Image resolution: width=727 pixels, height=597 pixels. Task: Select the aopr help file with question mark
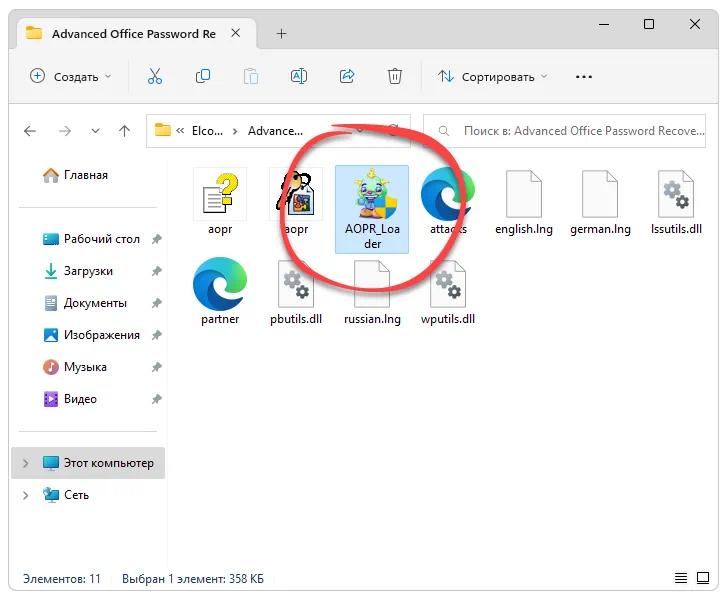click(220, 202)
